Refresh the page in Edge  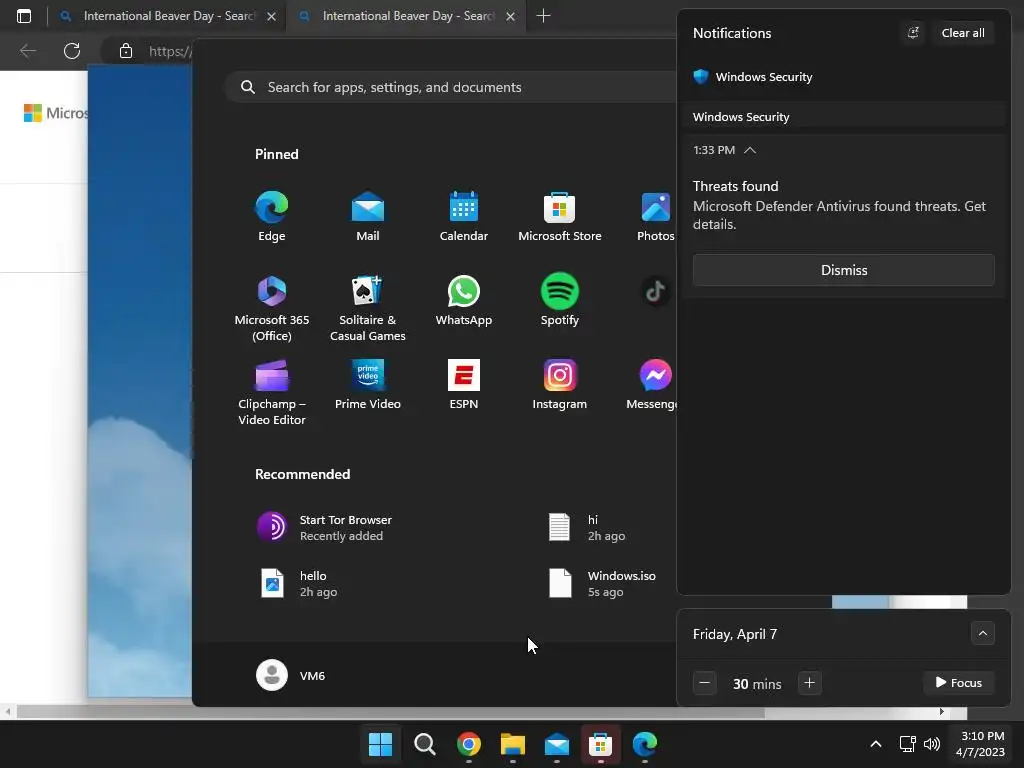pyautogui.click(x=72, y=51)
